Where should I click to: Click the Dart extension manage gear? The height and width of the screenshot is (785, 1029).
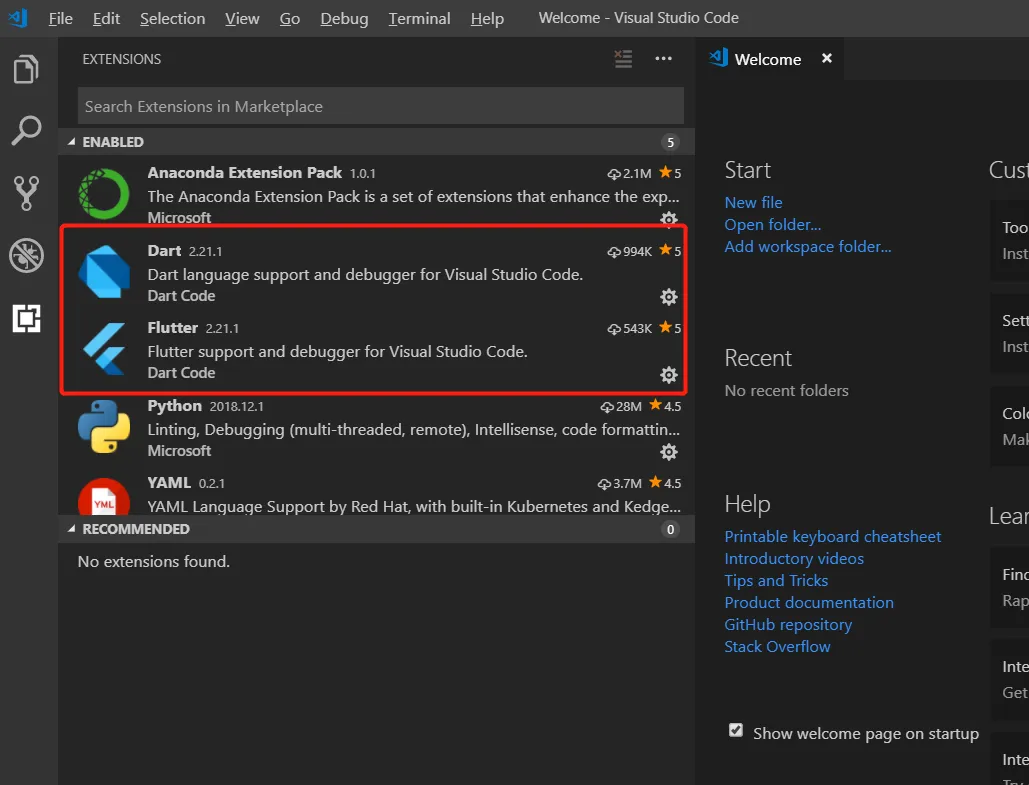click(x=669, y=297)
